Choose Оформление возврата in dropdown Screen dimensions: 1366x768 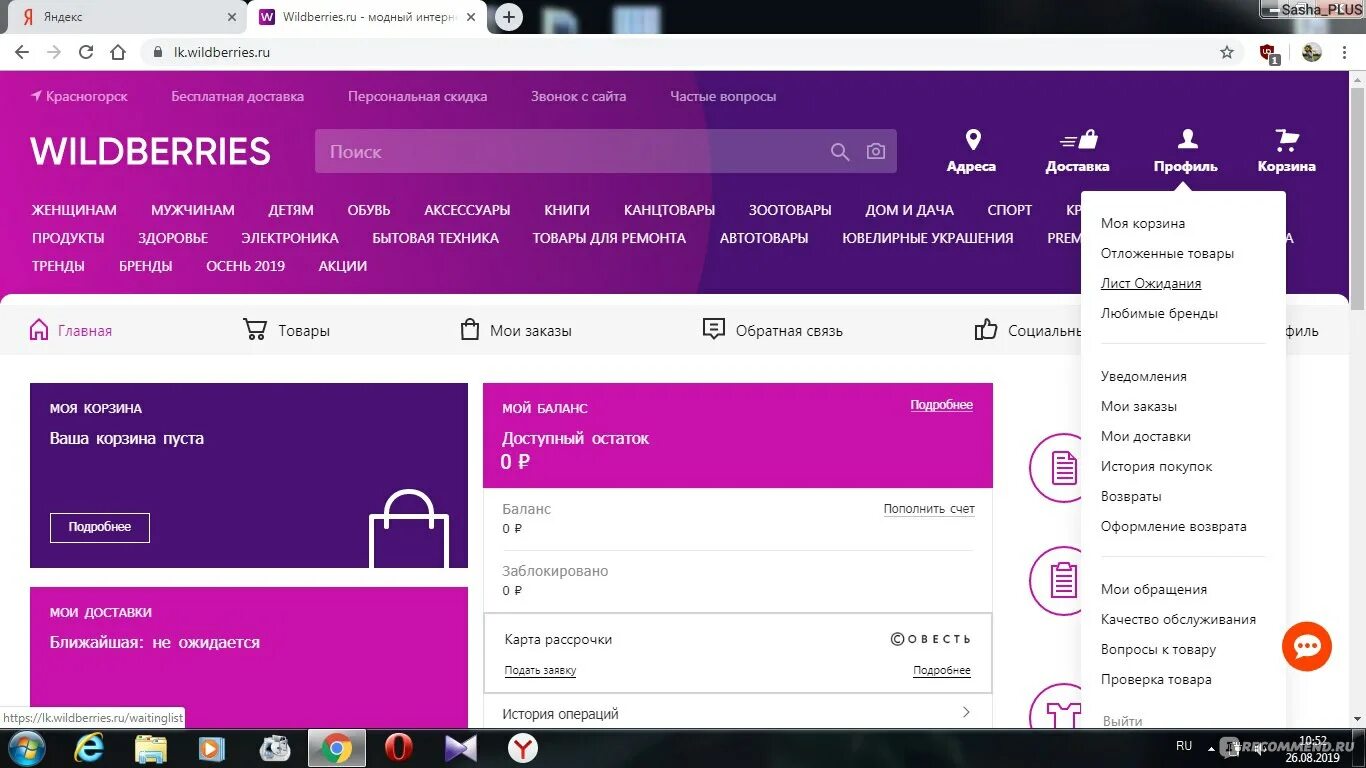point(1174,526)
